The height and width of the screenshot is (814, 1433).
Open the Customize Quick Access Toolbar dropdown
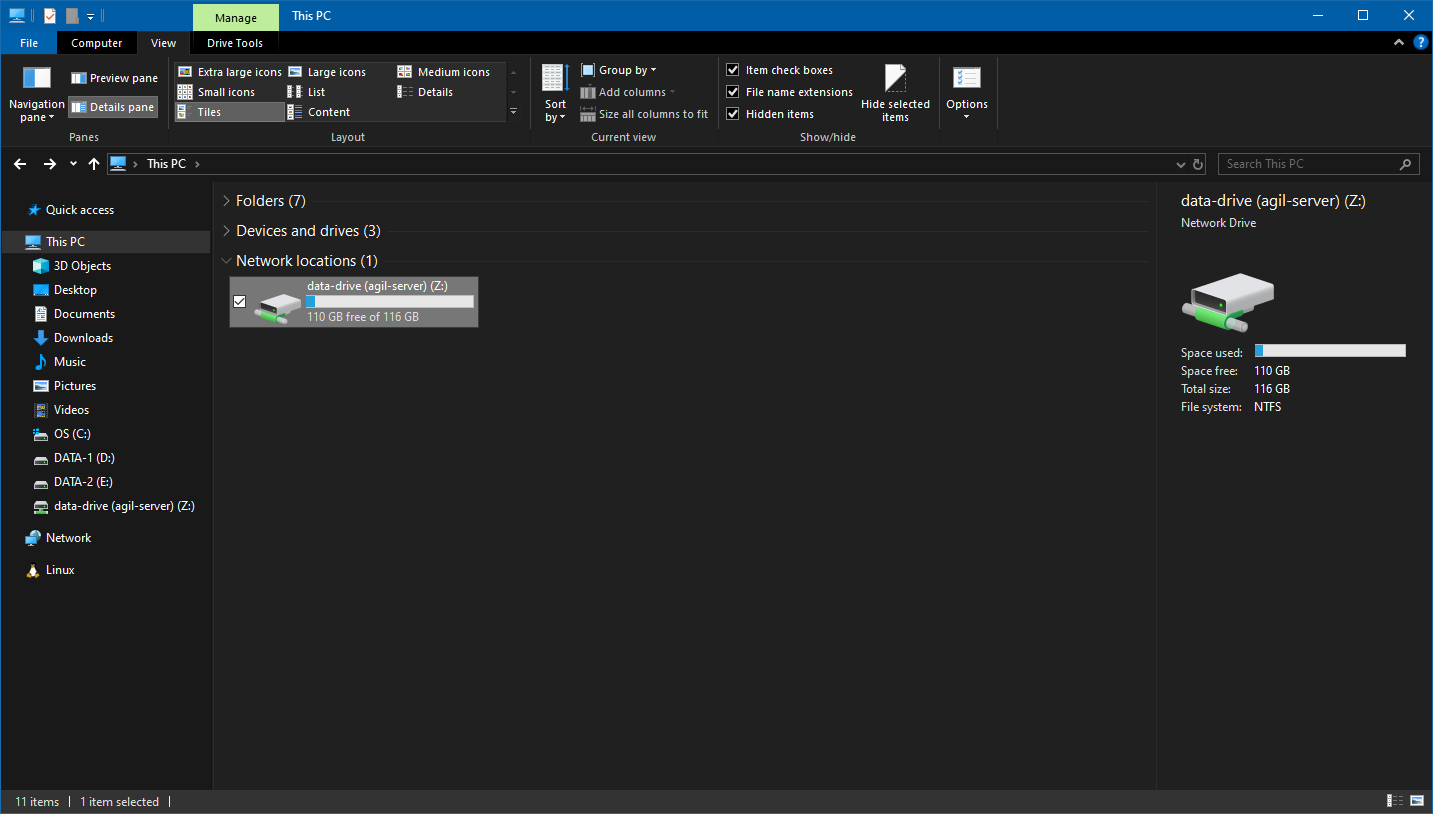(x=90, y=16)
